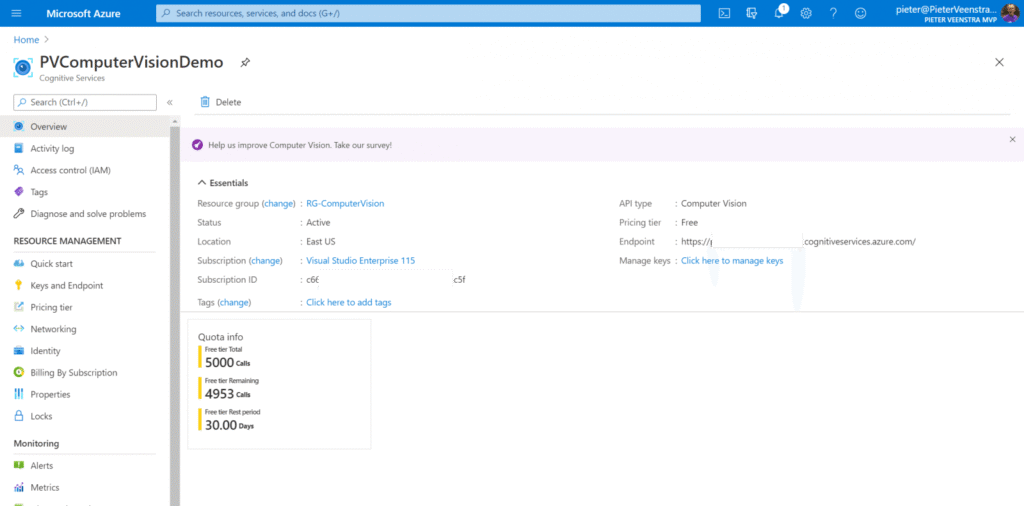This screenshot has height=506, width=1024.
Task: Click the Free tier Total 5000 value
Action: click(x=219, y=362)
